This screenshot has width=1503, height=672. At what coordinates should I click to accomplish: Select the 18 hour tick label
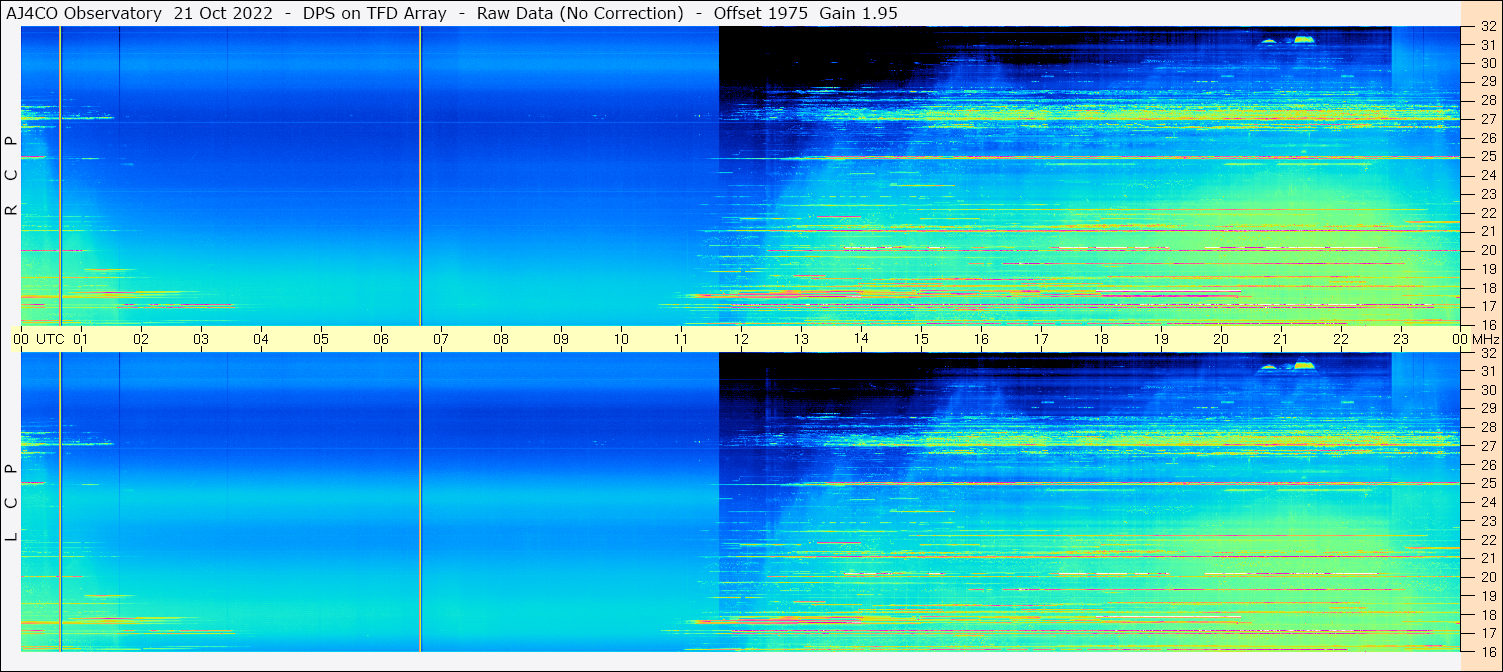(x=1101, y=339)
